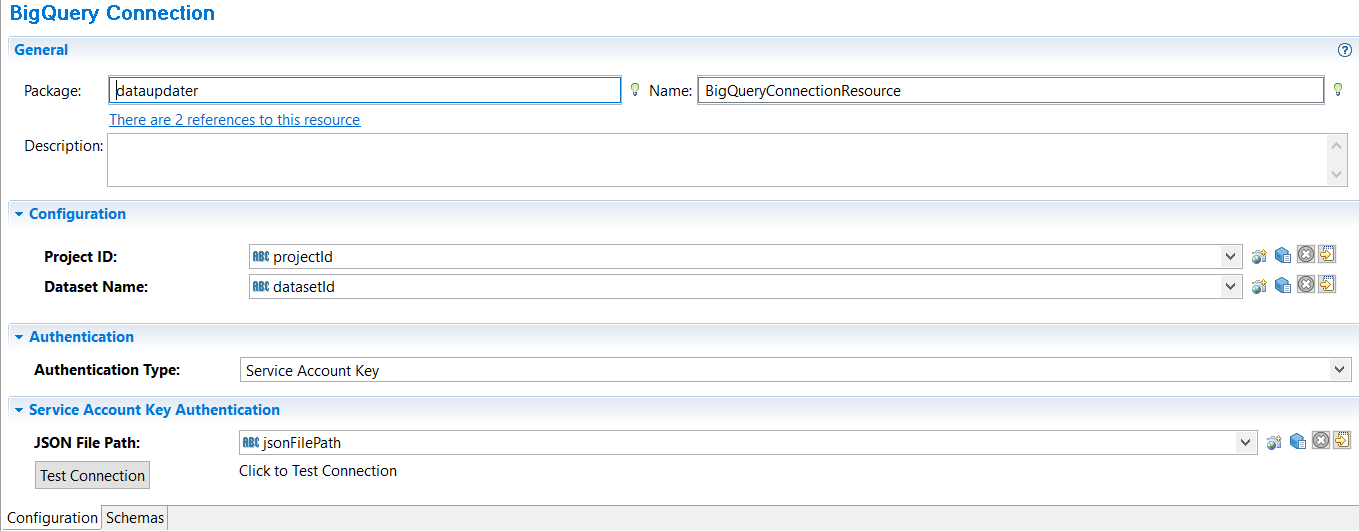Click the 'General' section header

pos(41,50)
